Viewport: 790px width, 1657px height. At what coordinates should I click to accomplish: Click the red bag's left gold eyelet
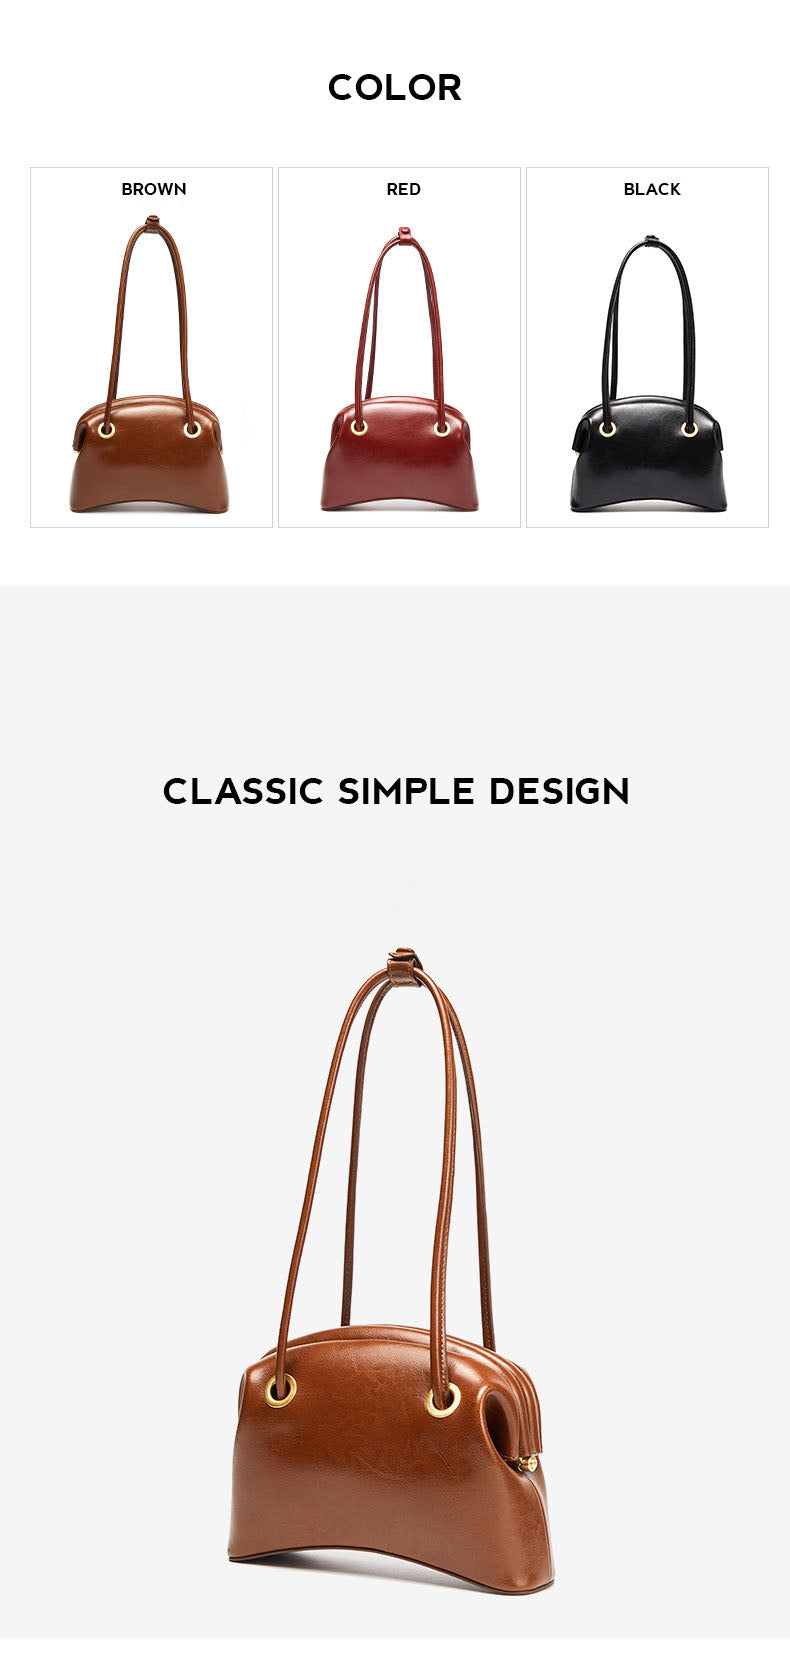(x=359, y=427)
